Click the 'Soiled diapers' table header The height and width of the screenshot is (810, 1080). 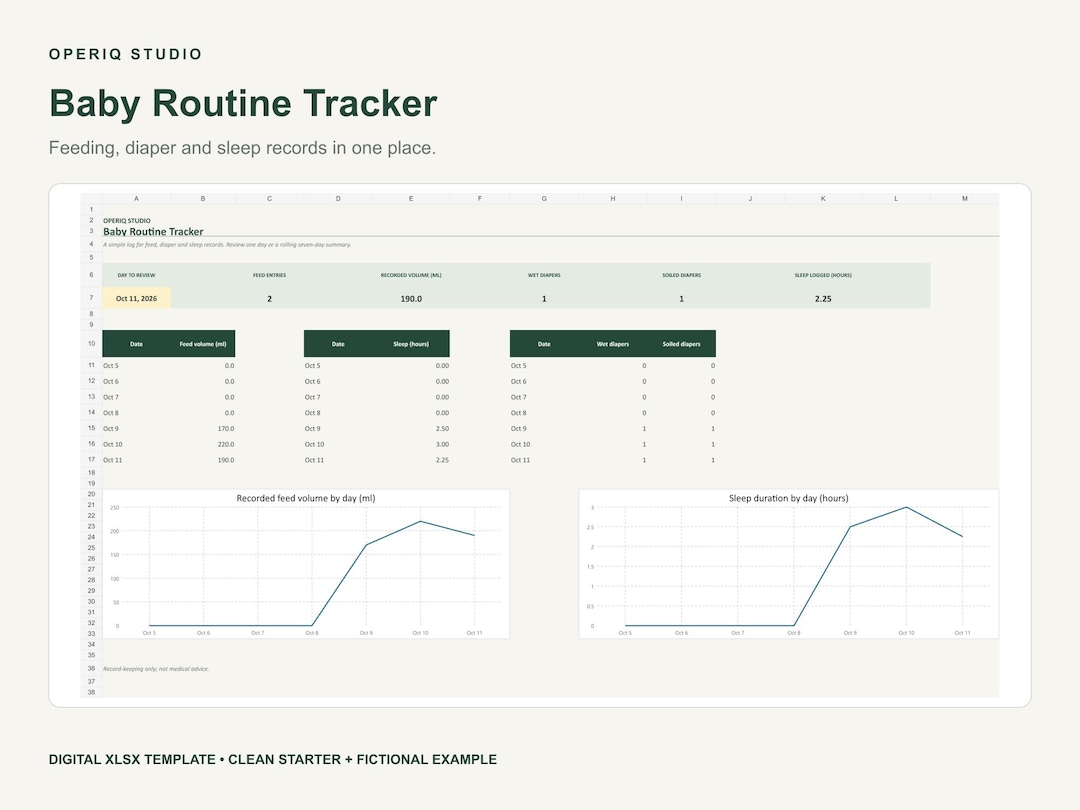tap(682, 344)
